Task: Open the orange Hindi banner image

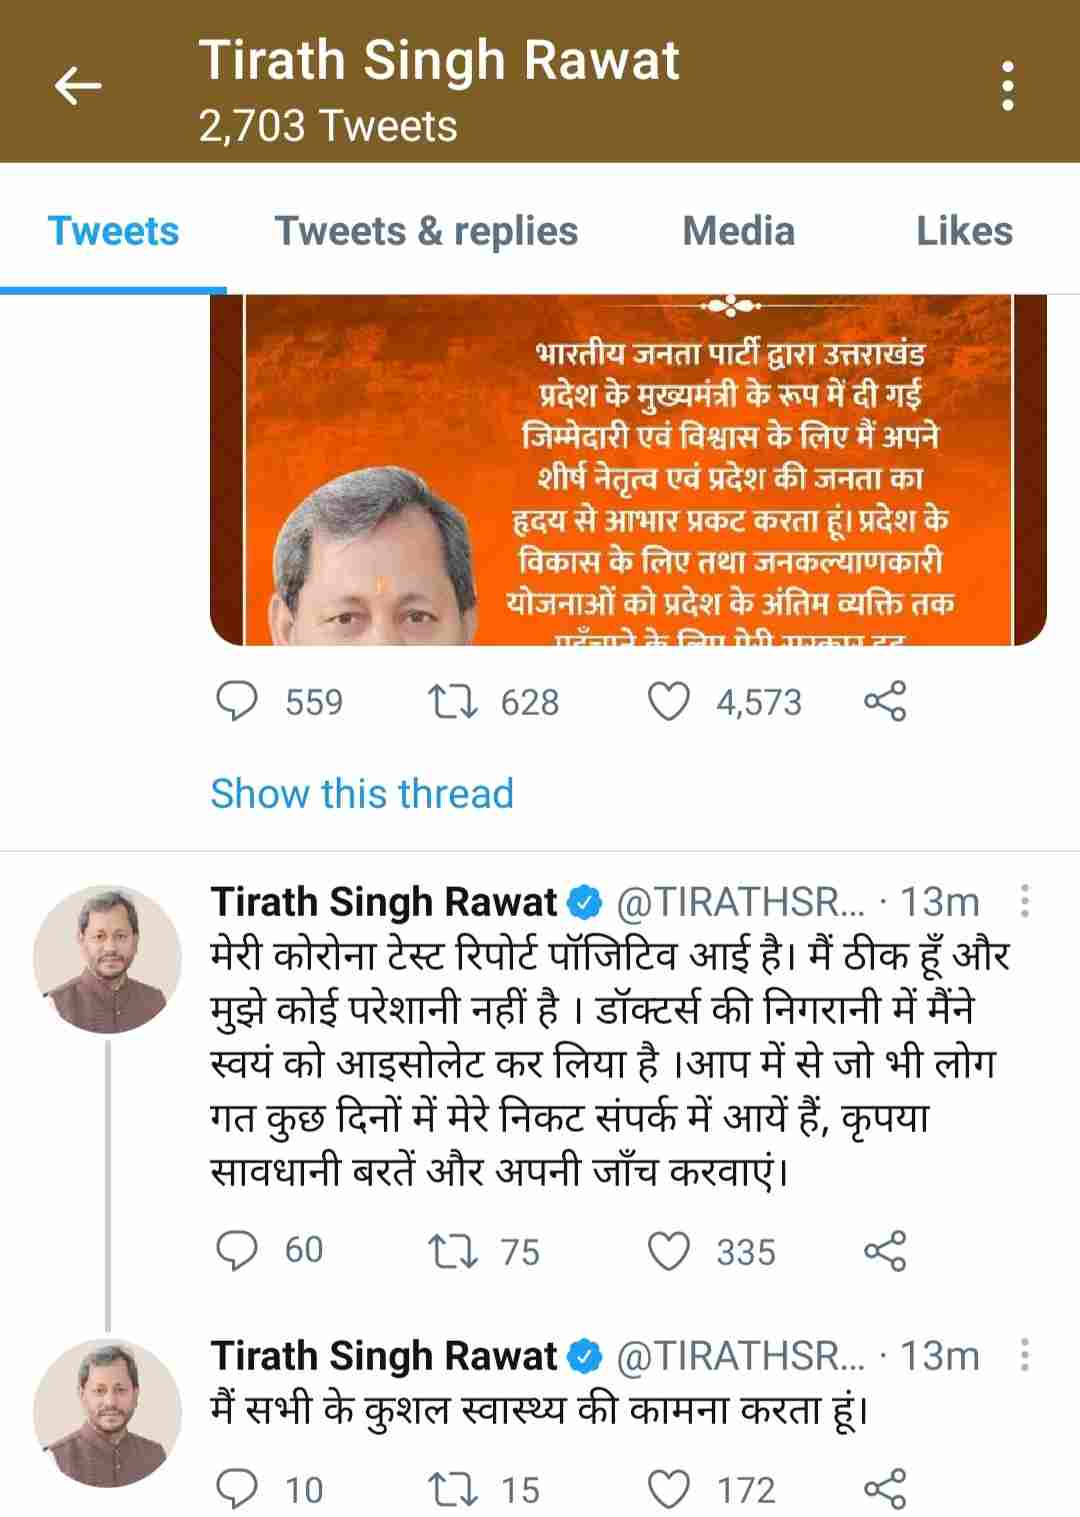Action: pos(628,470)
